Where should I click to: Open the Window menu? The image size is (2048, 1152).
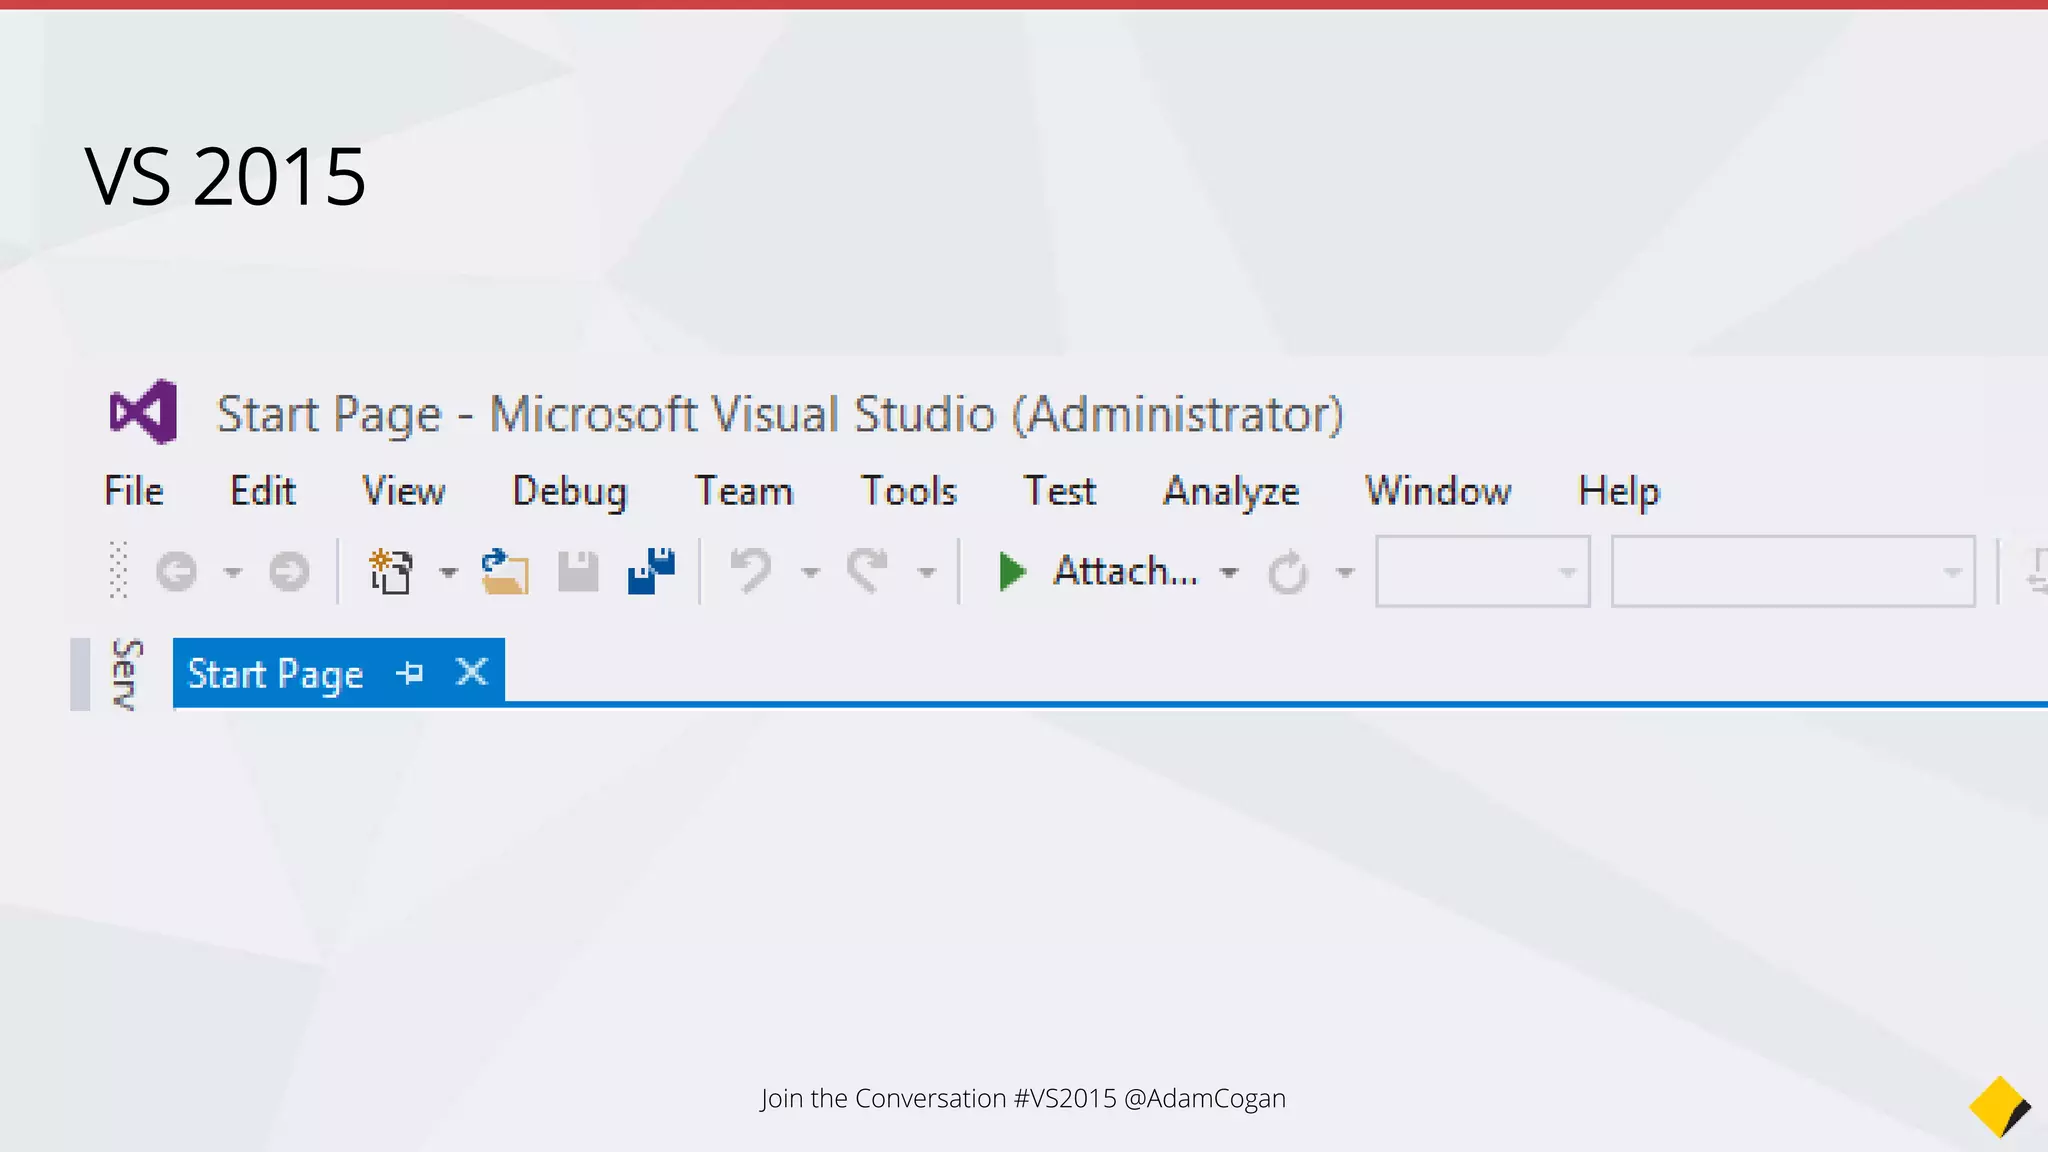click(1439, 491)
